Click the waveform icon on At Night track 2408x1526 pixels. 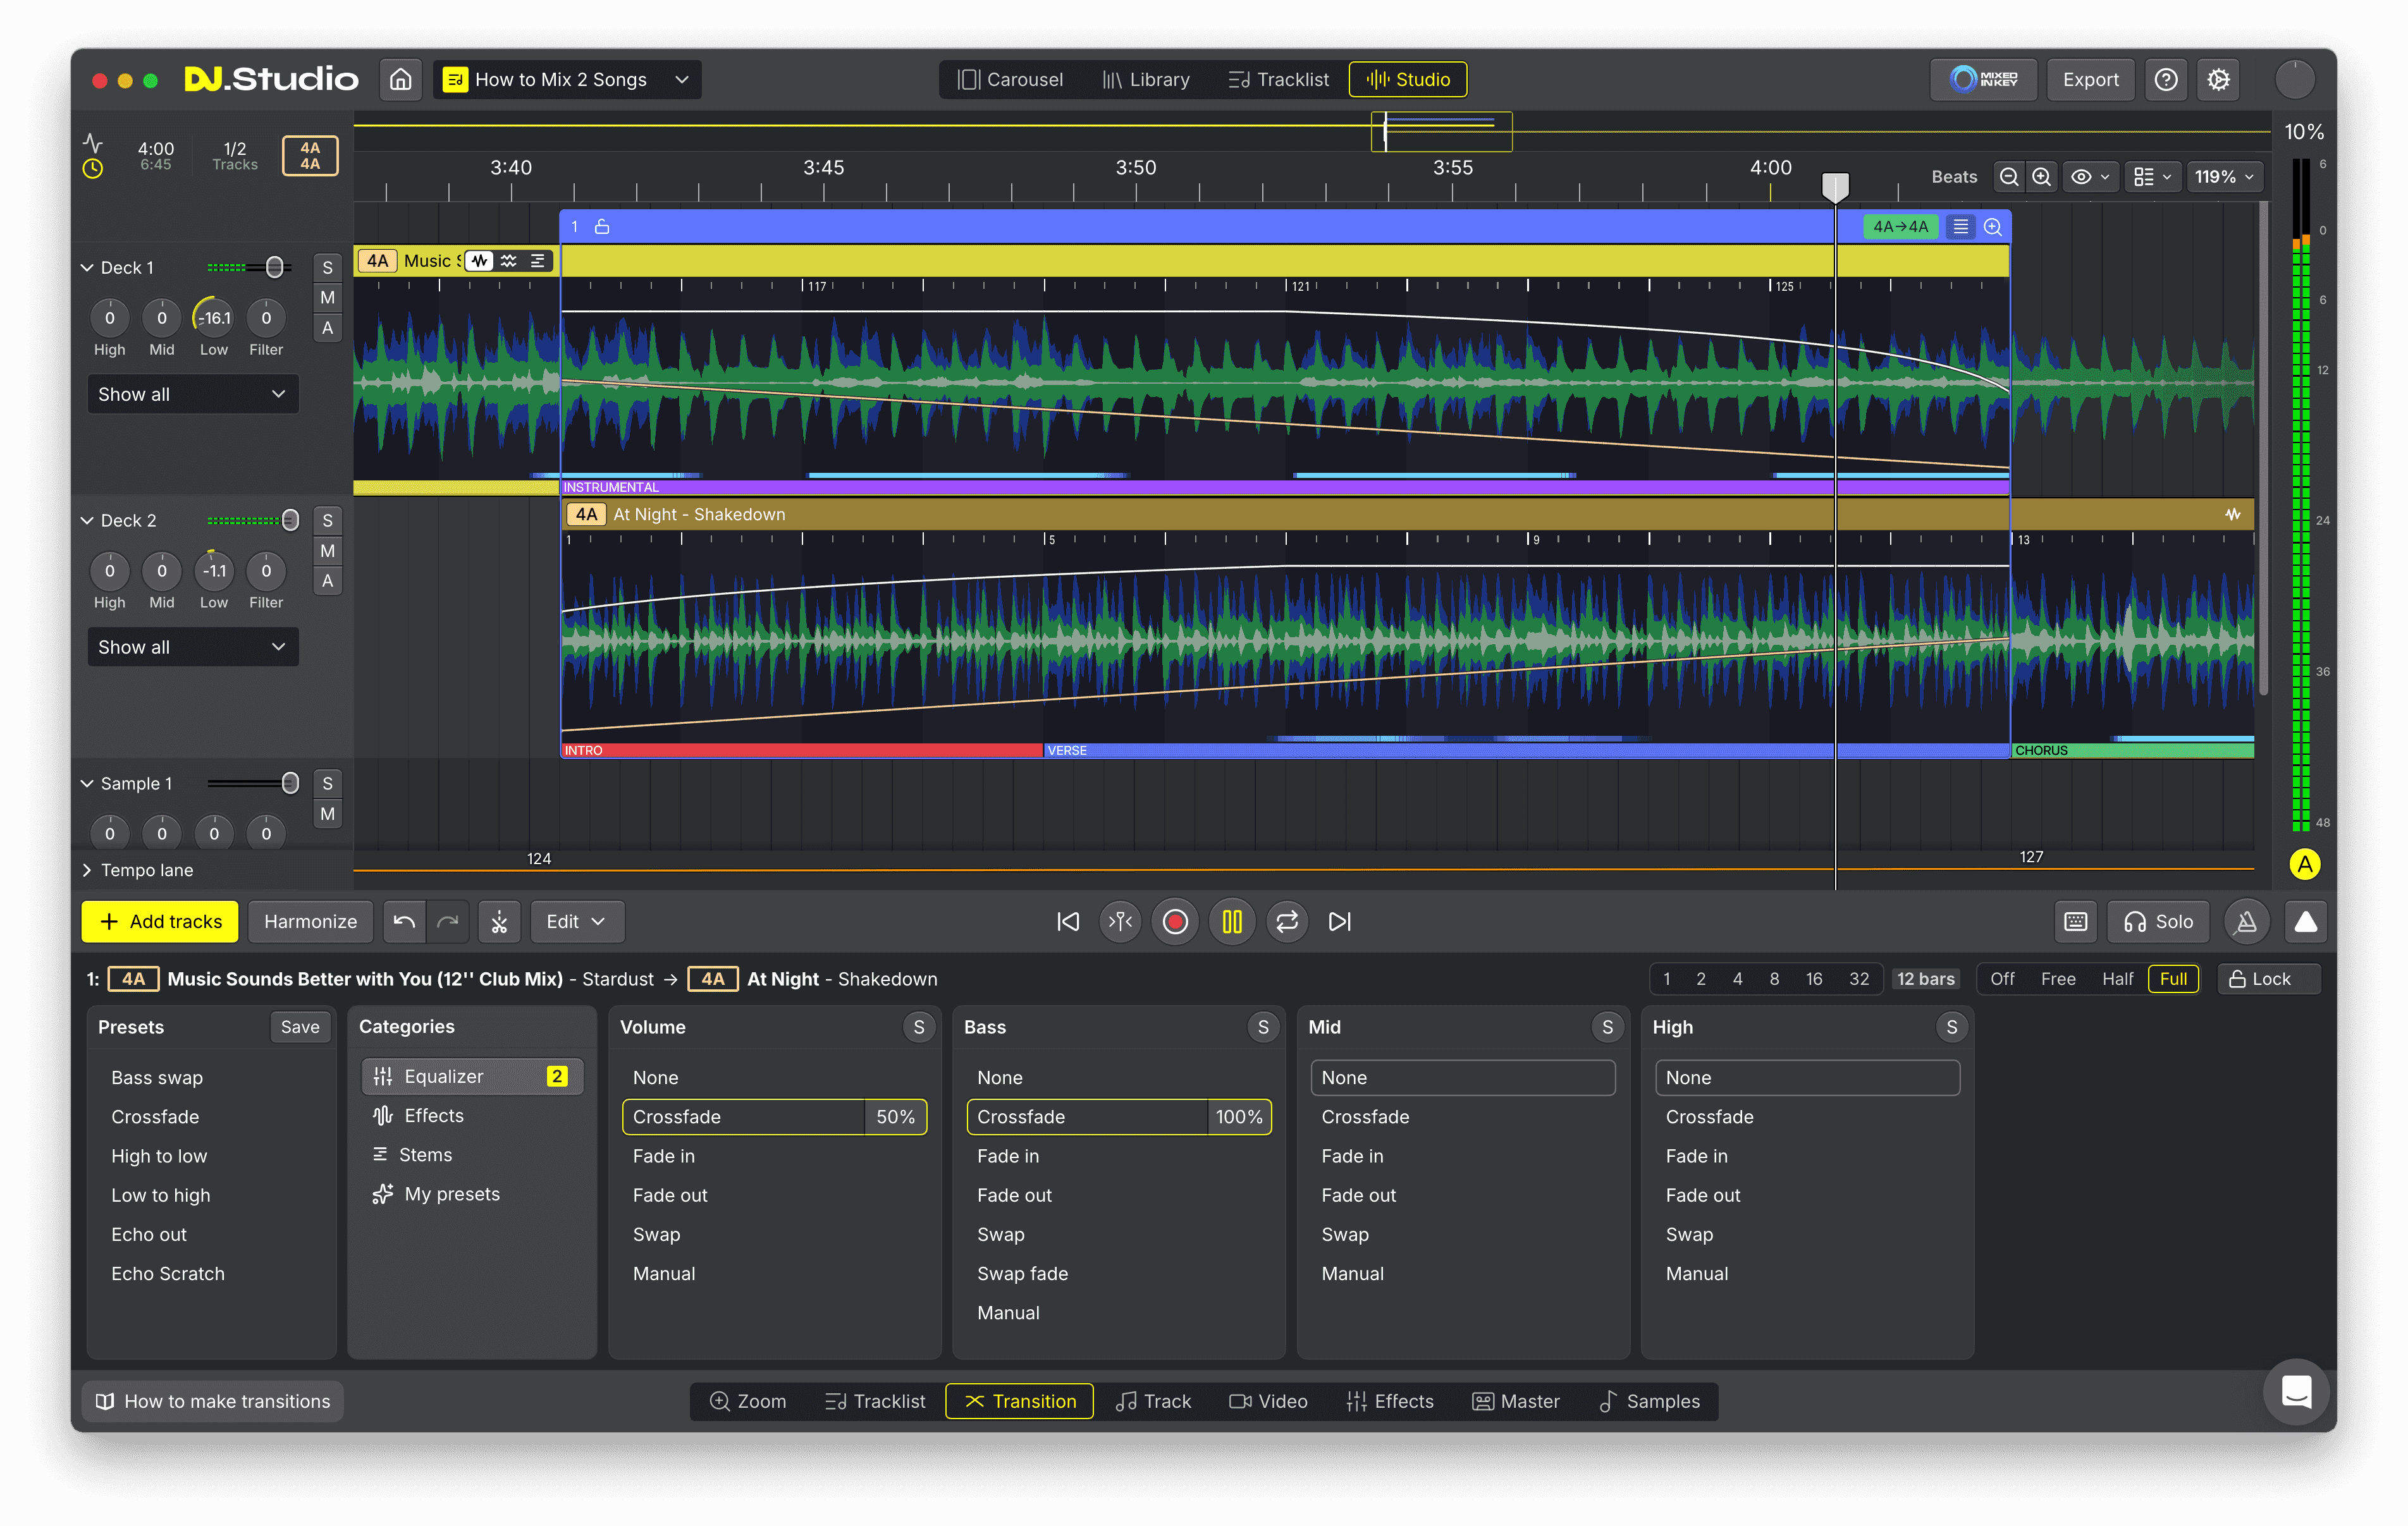tap(2233, 514)
